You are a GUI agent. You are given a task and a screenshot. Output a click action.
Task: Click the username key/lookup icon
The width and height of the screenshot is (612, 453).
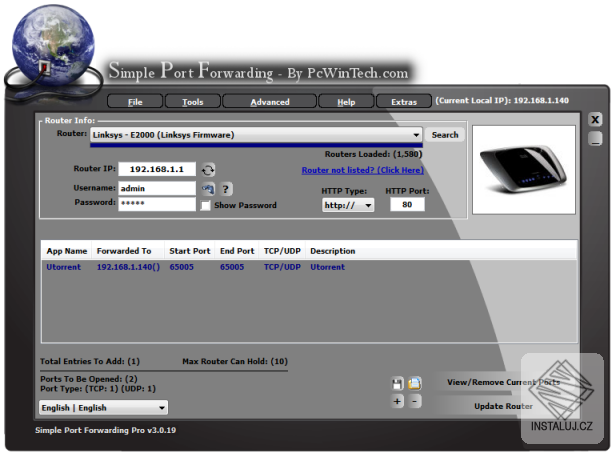coord(208,189)
